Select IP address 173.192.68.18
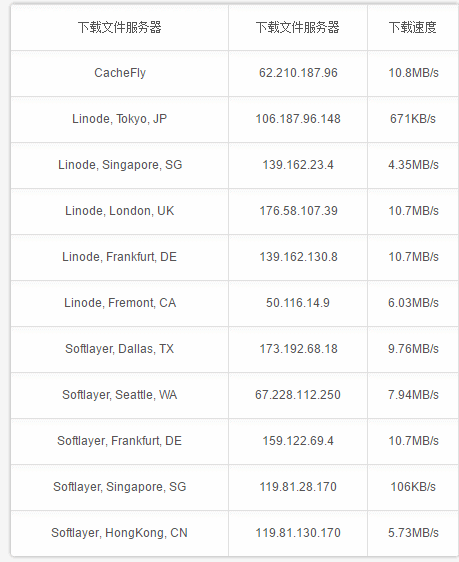Image resolution: width=459 pixels, height=562 pixels. pos(298,349)
